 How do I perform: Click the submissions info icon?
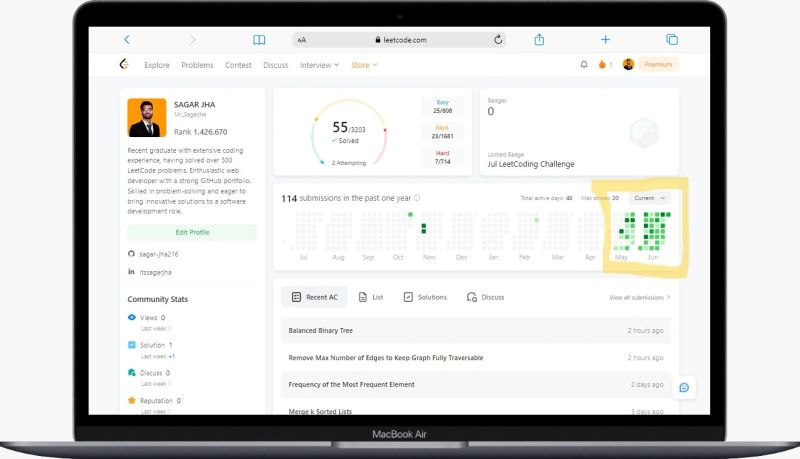[417, 198]
